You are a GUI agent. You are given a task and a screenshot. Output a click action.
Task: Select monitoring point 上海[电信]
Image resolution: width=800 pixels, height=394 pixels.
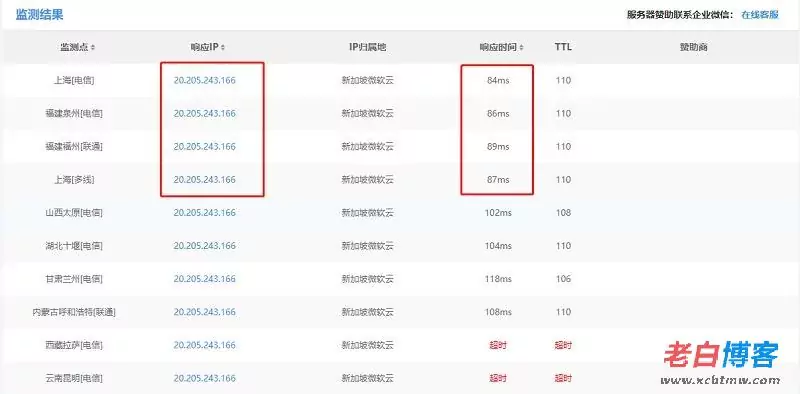pos(74,81)
